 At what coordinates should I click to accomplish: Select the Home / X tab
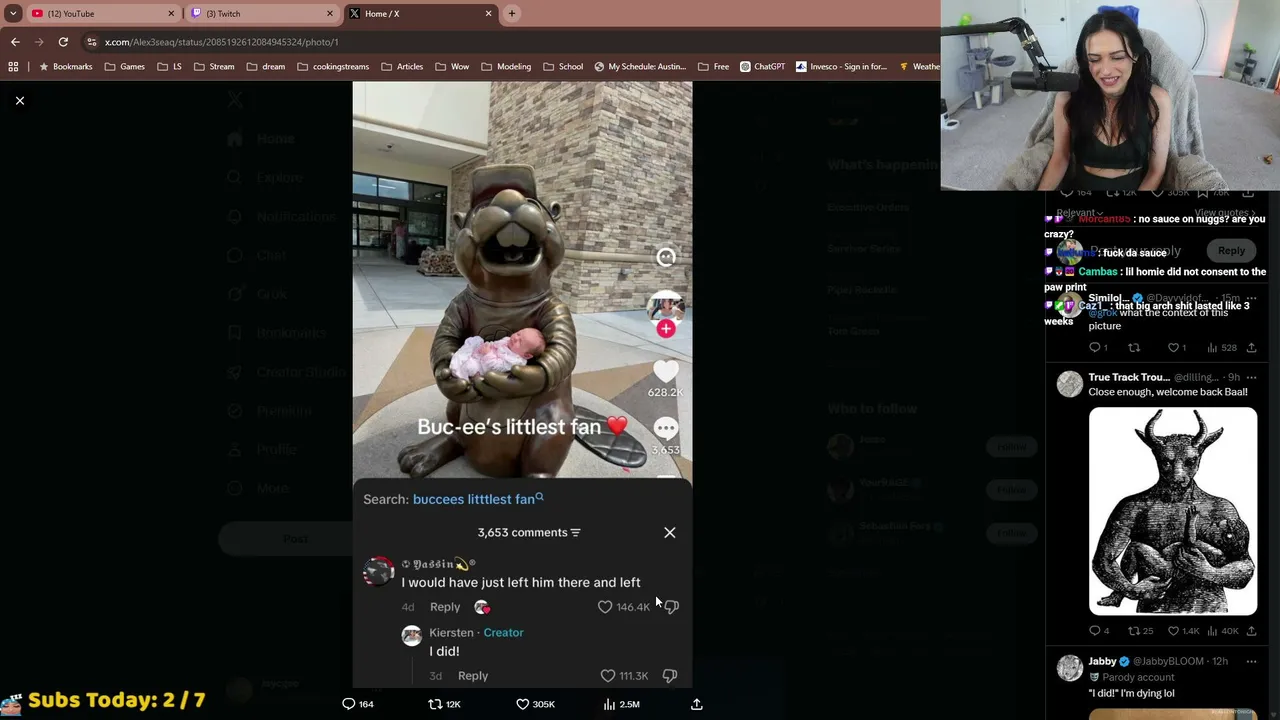coord(420,13)
